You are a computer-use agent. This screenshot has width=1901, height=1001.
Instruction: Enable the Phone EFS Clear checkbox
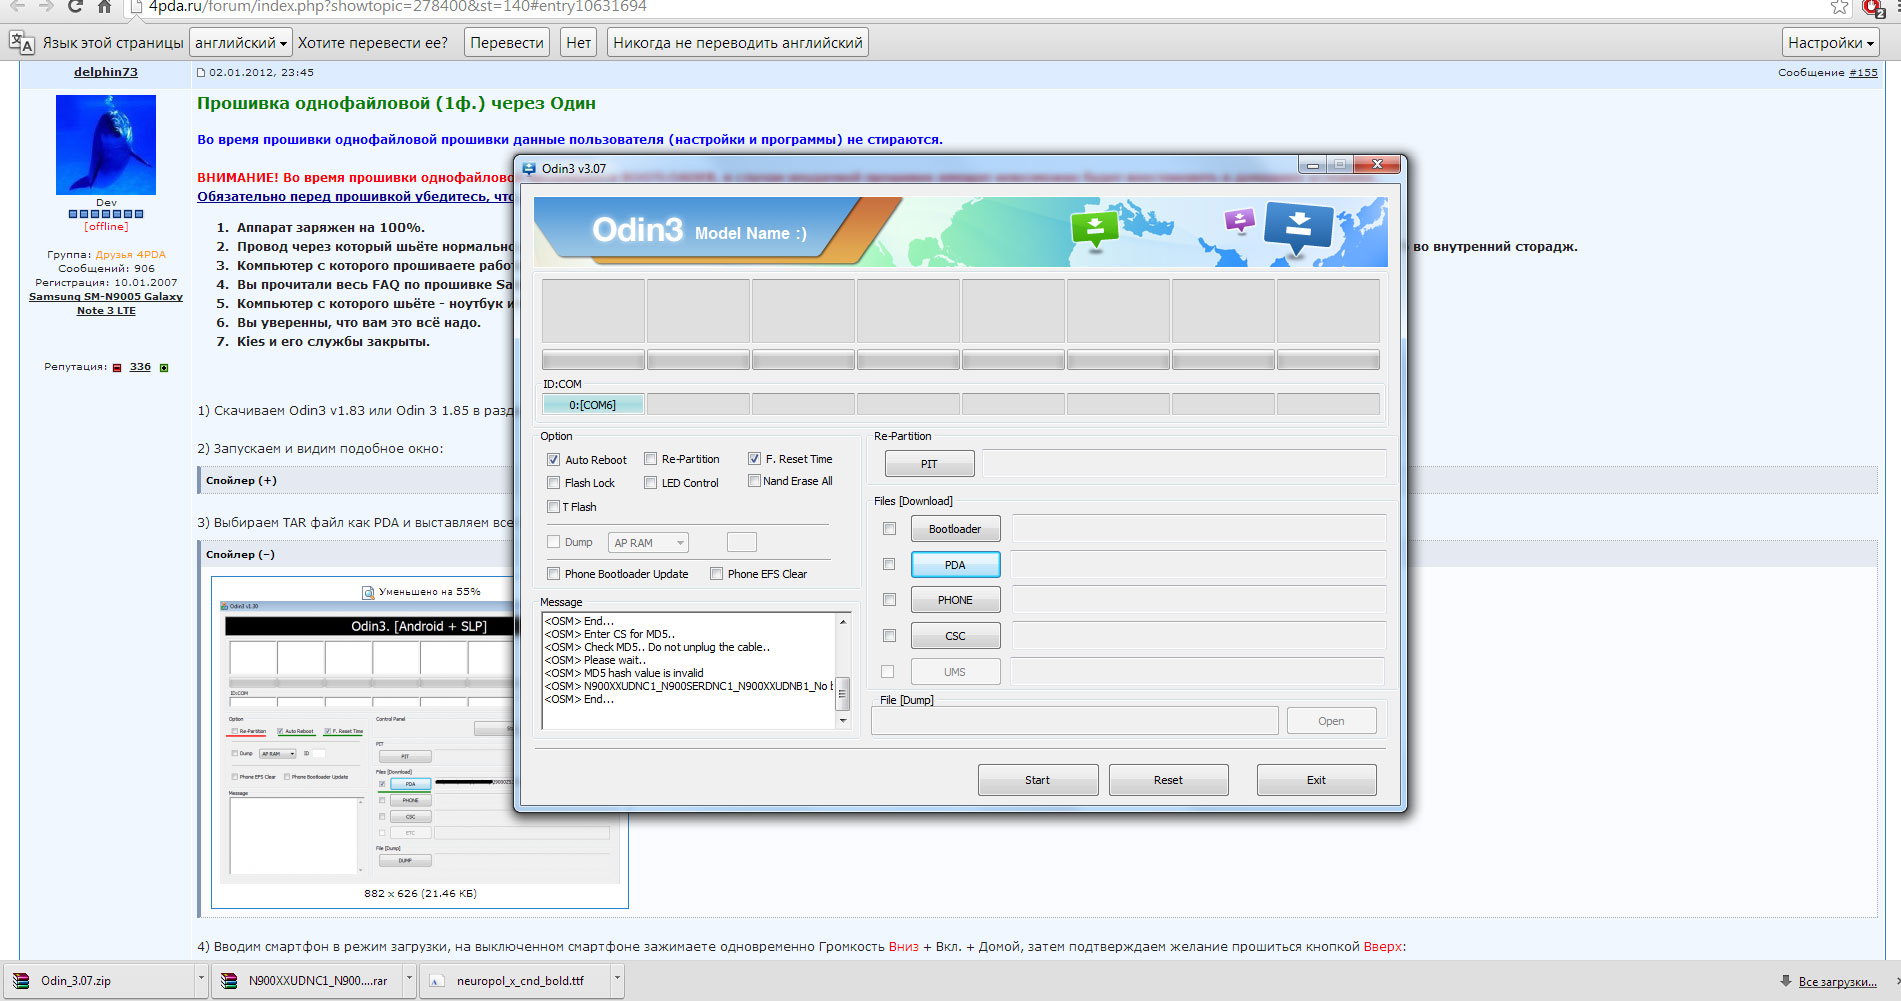716,574
